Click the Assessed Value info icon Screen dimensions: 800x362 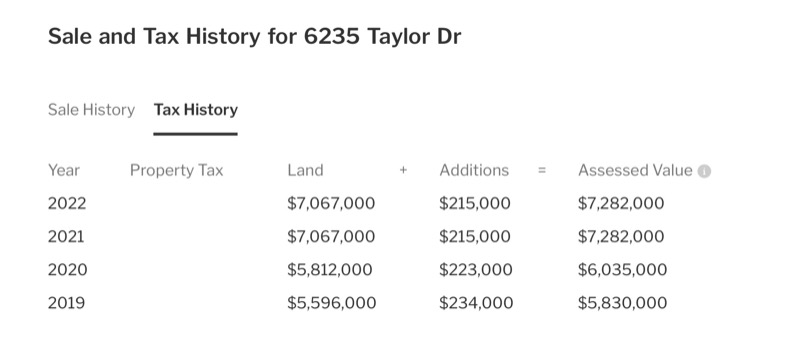point(704,171)
